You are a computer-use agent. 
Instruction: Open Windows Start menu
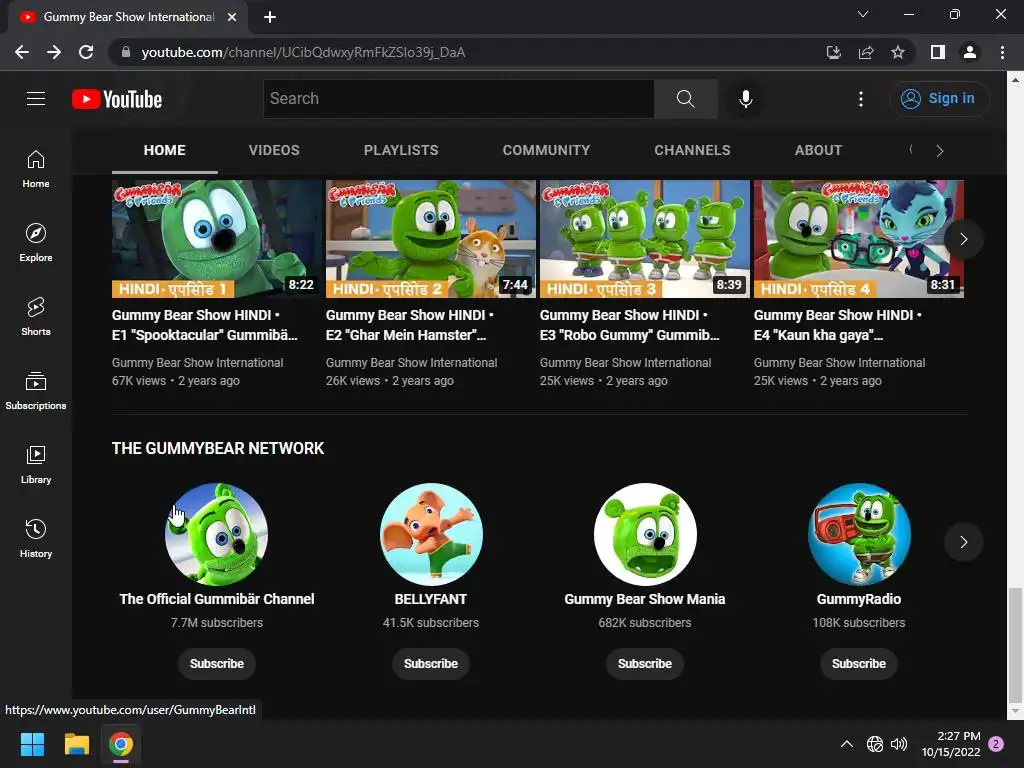click(32, 744)
